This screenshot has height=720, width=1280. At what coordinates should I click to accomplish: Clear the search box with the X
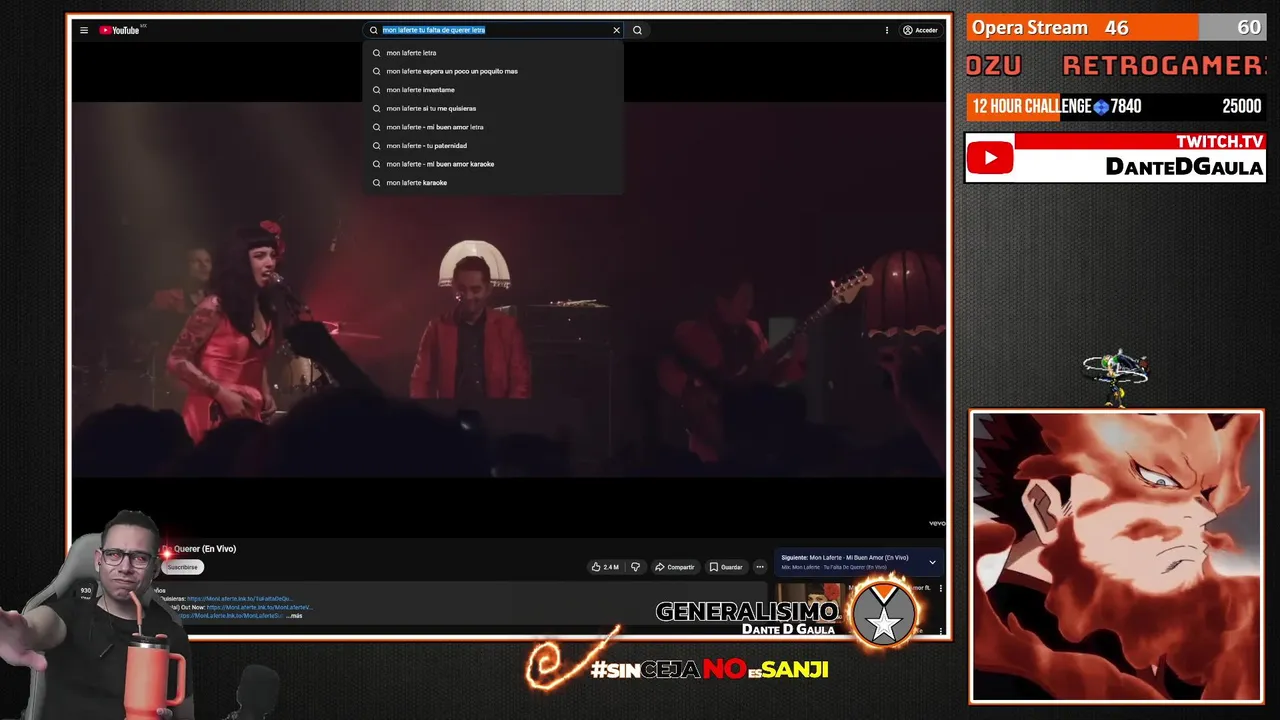pos(616,30)
